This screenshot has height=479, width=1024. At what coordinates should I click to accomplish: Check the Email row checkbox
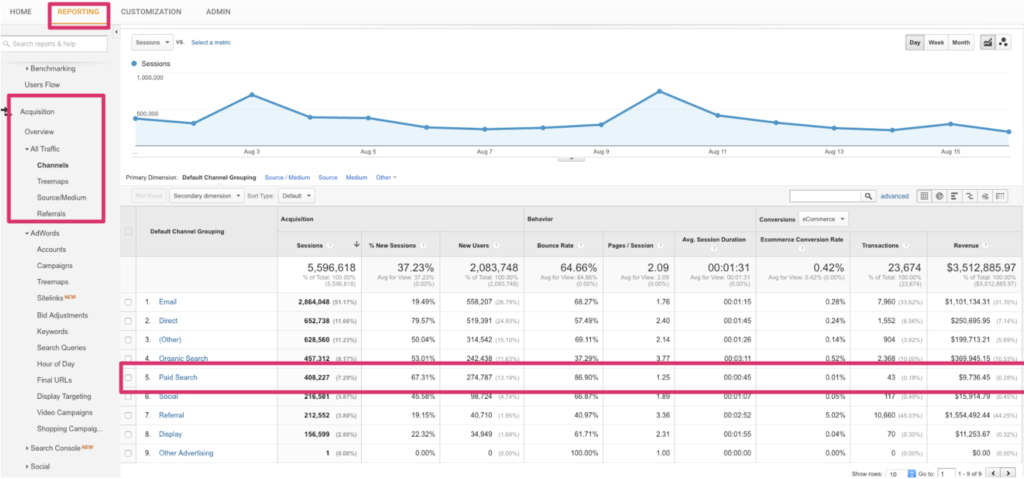click(x=127, y=301)
